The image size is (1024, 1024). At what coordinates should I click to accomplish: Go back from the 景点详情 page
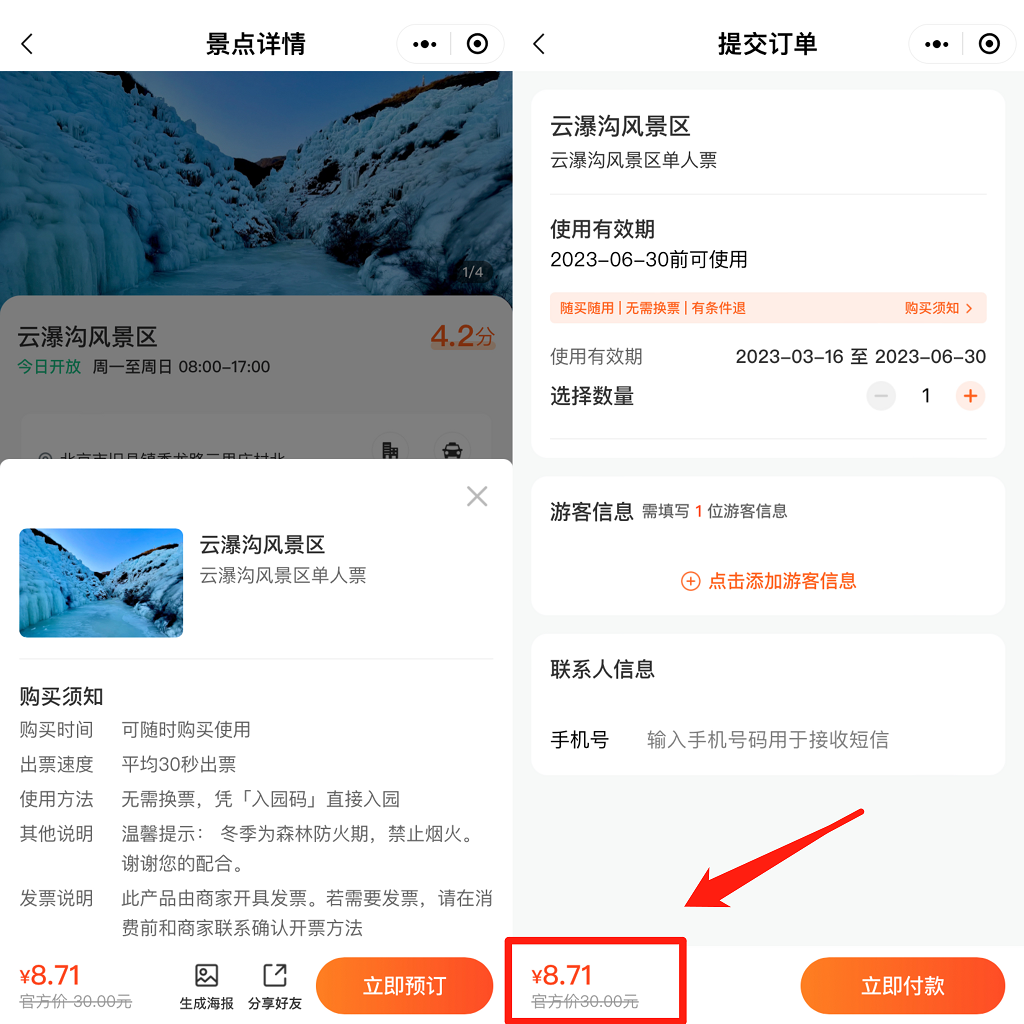27,44
